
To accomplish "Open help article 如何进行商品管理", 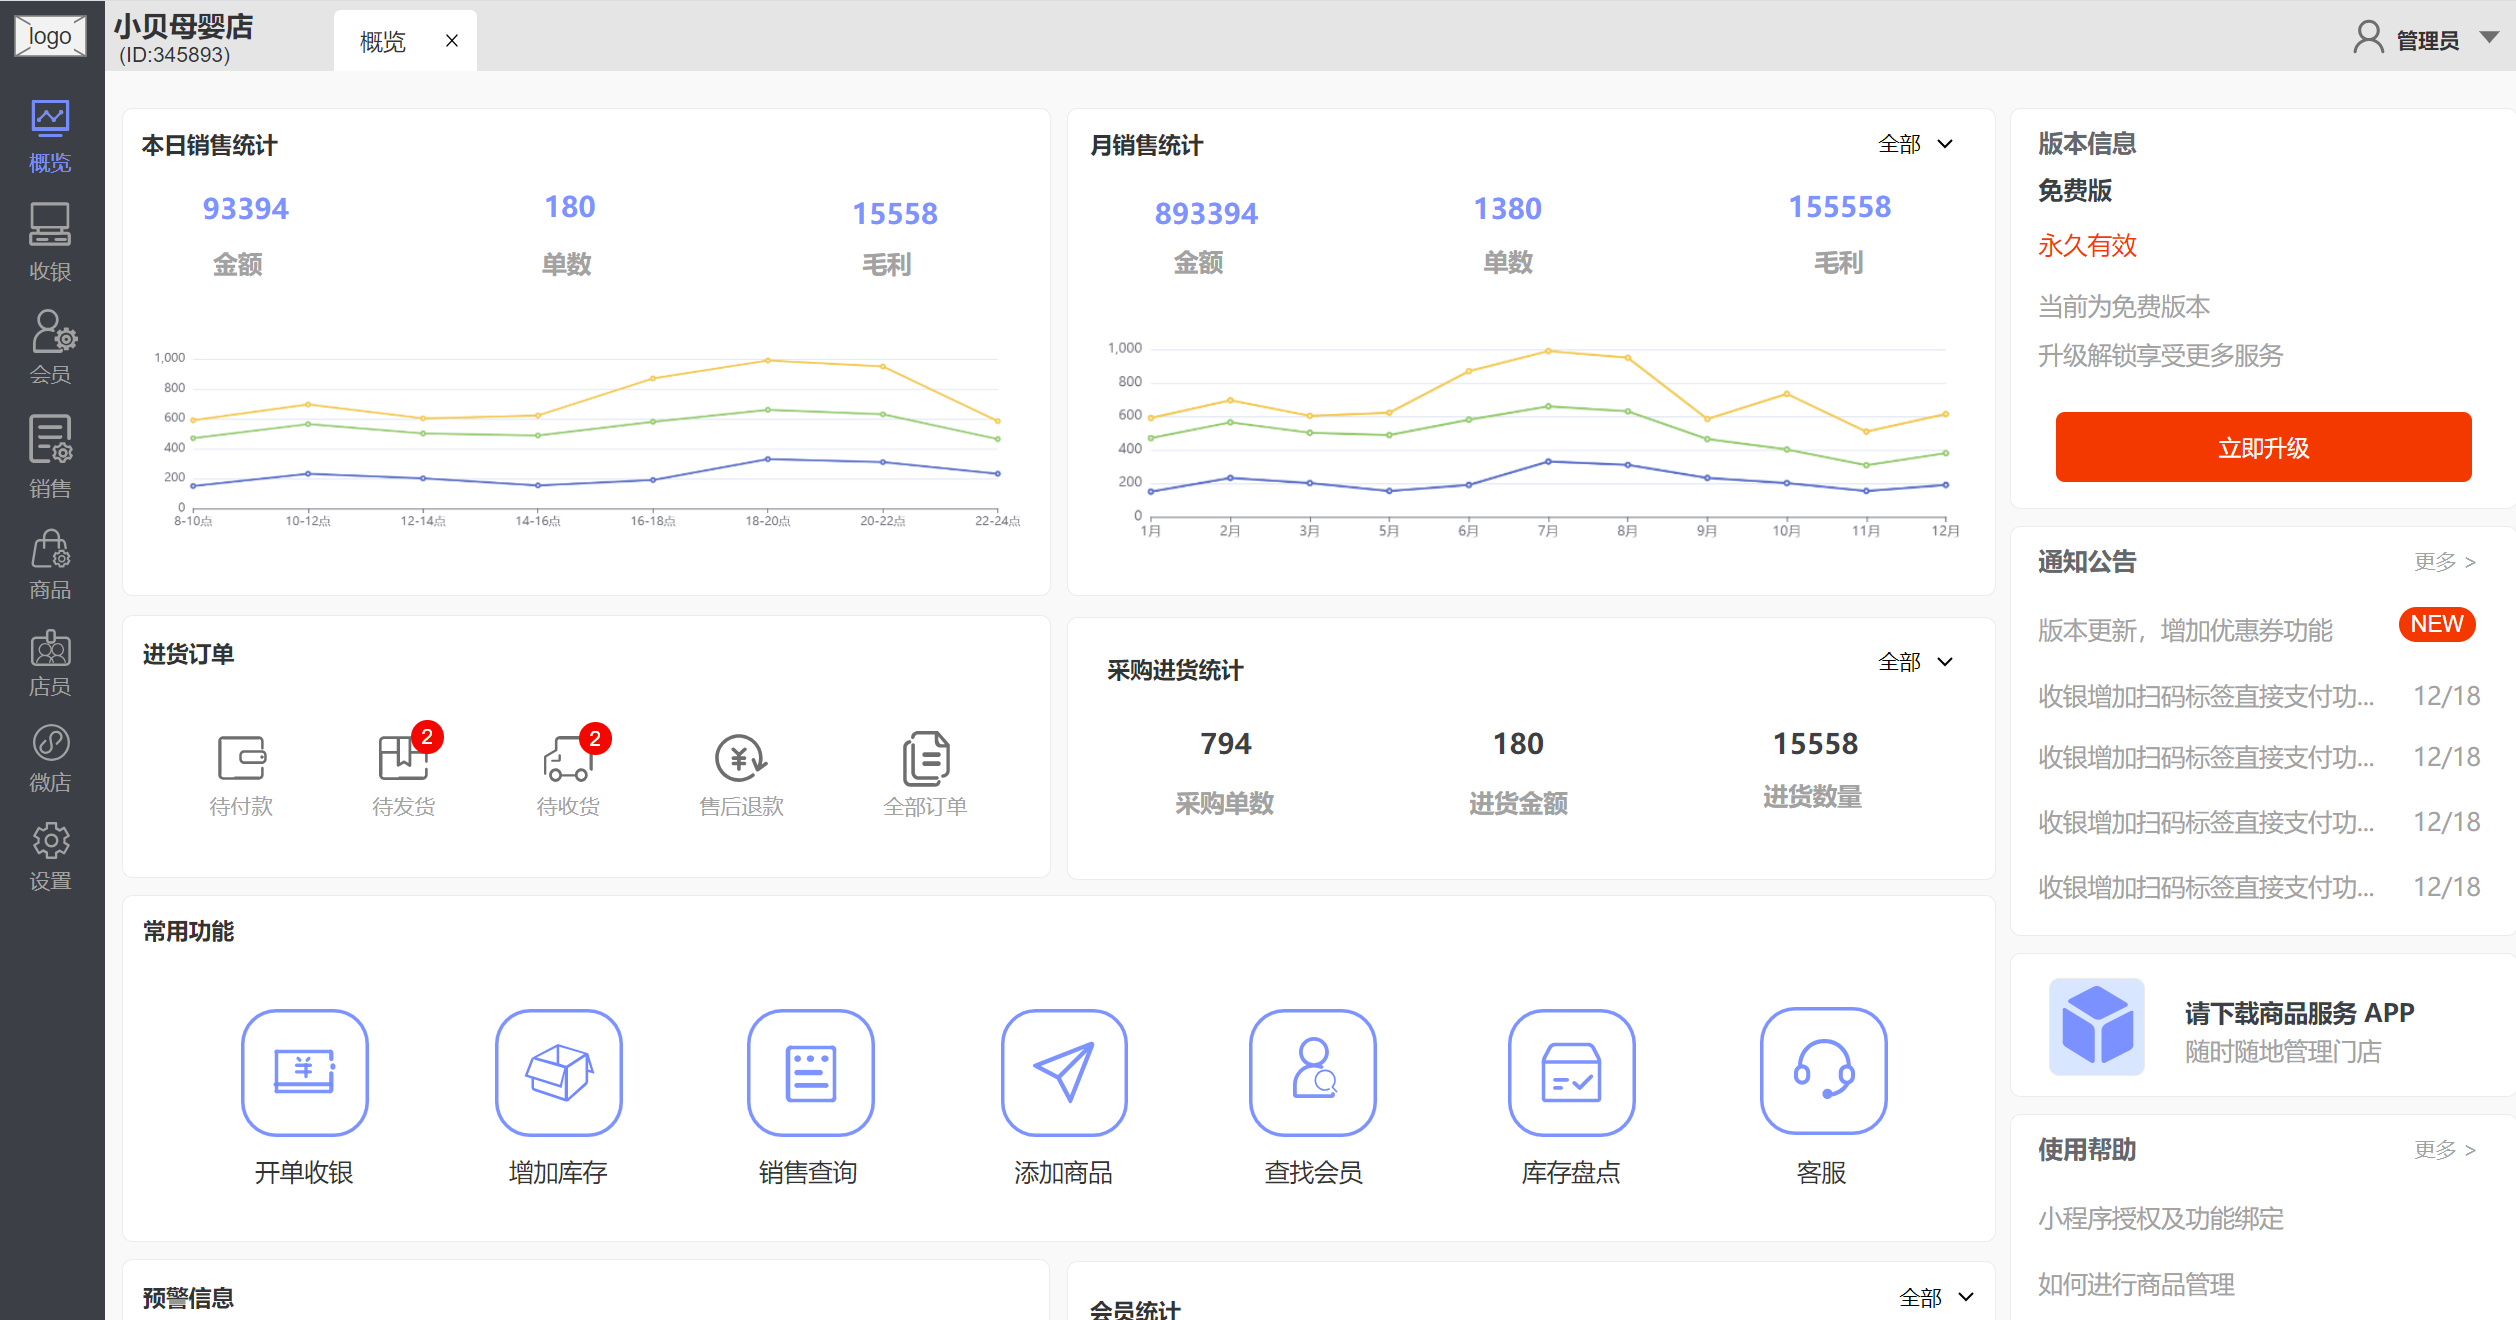I will pos(2136,1284).
